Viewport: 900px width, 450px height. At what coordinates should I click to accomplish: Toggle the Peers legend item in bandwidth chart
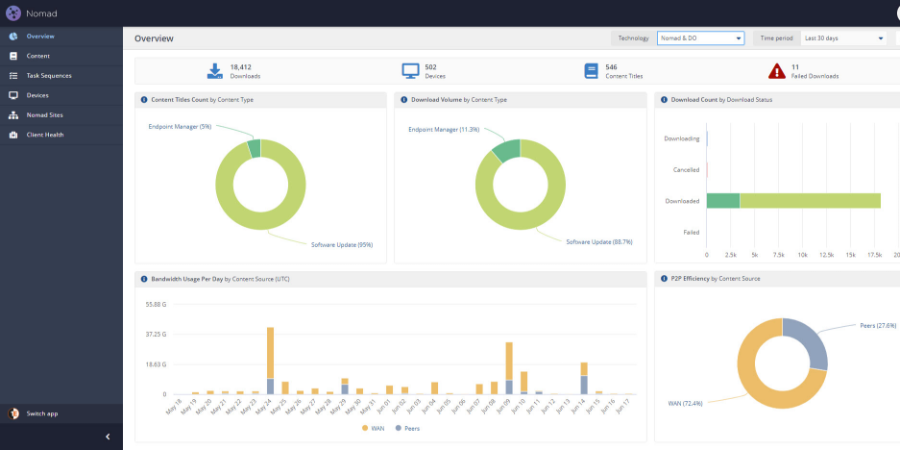pos(410,427)
